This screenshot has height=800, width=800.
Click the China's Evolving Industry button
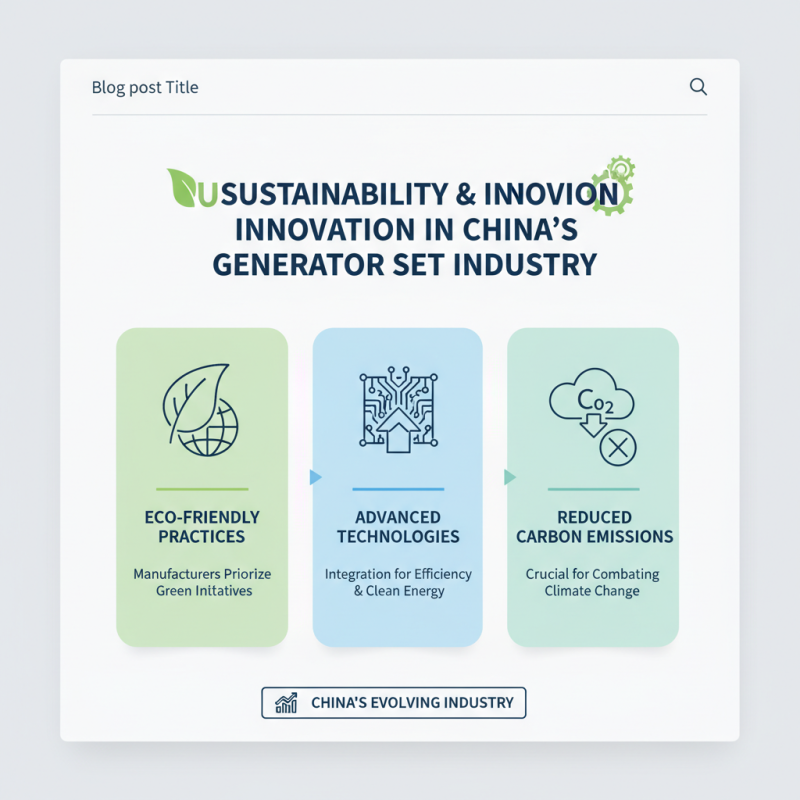pyautogui.click(x=393, y=703)
